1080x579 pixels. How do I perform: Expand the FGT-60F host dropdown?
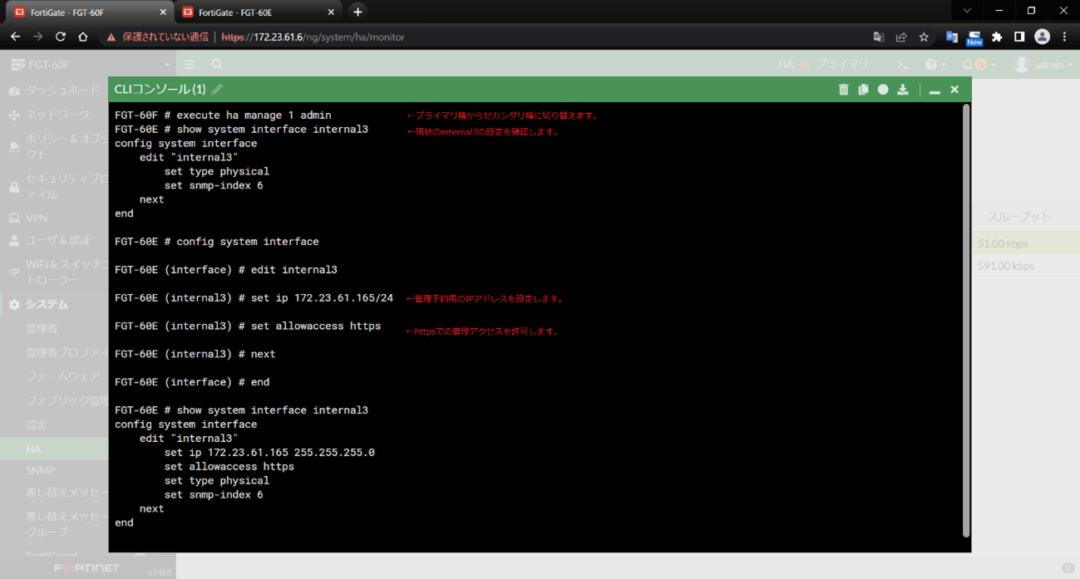[90, 65]
